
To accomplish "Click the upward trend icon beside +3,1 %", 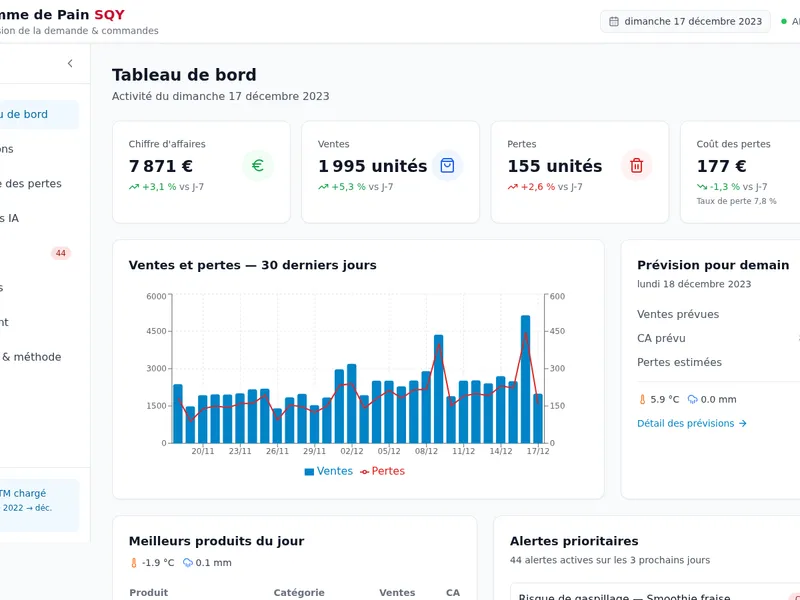I will [134, 187].
